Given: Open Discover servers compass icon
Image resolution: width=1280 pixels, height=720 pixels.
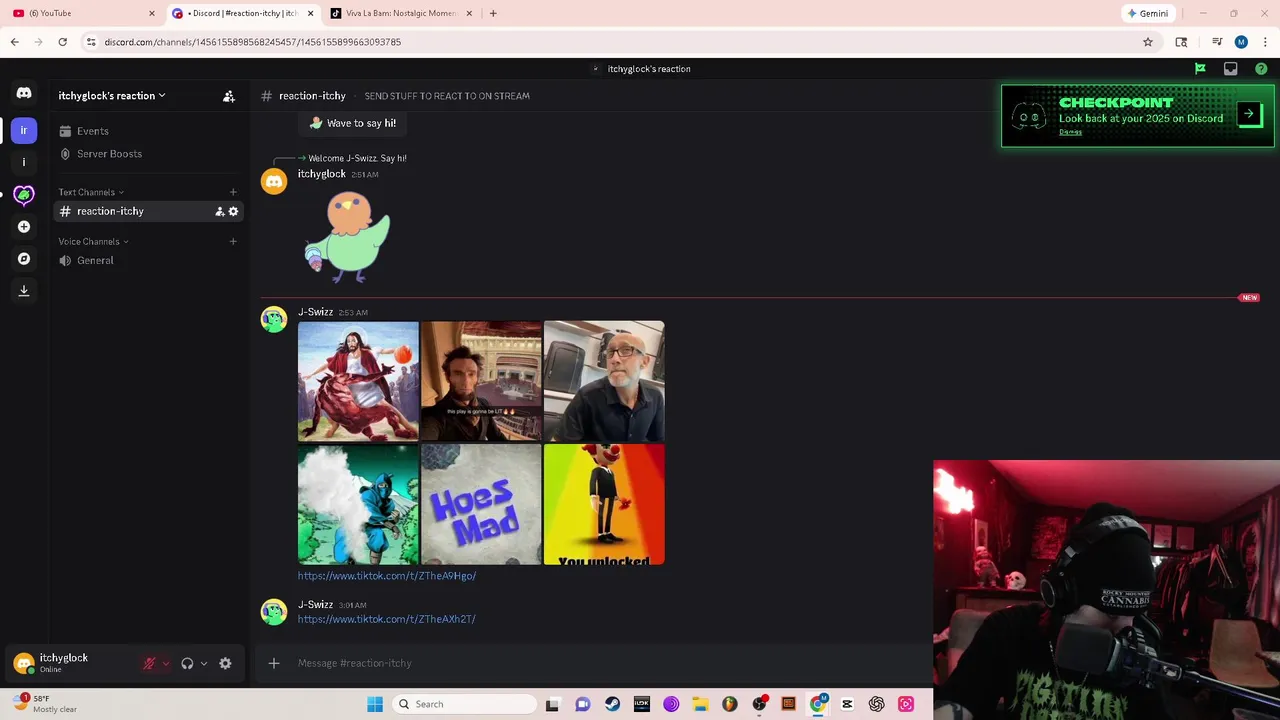Looking at the screenshot, I should click(x=24, y=259).
